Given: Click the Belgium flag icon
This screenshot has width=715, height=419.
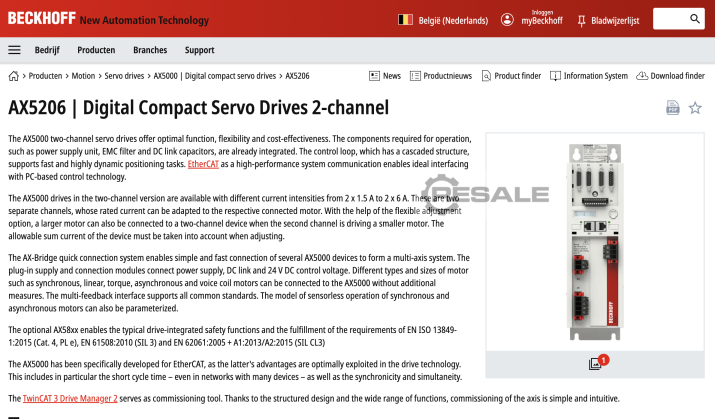Looking at the screenshot, I should tap(405, 20).
